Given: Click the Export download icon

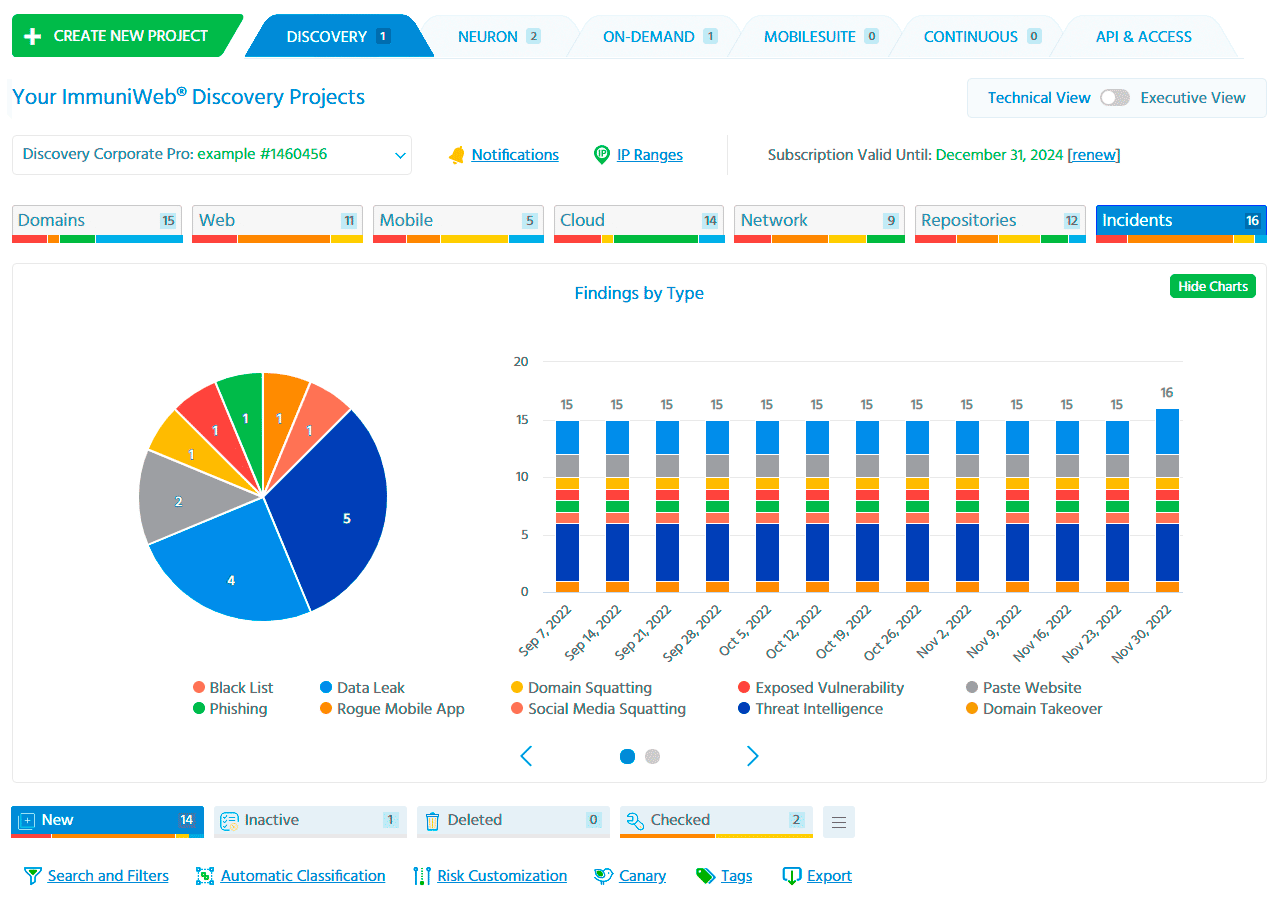Looking at the screenshot, I should (x=792, y=876).
